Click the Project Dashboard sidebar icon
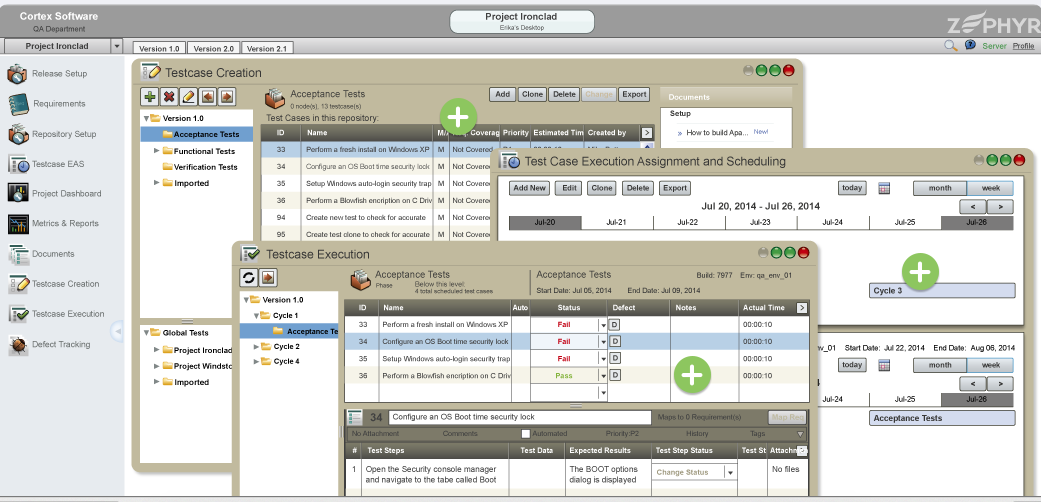The width and height of the screenshot is (1041, 502). click(18, 194)
